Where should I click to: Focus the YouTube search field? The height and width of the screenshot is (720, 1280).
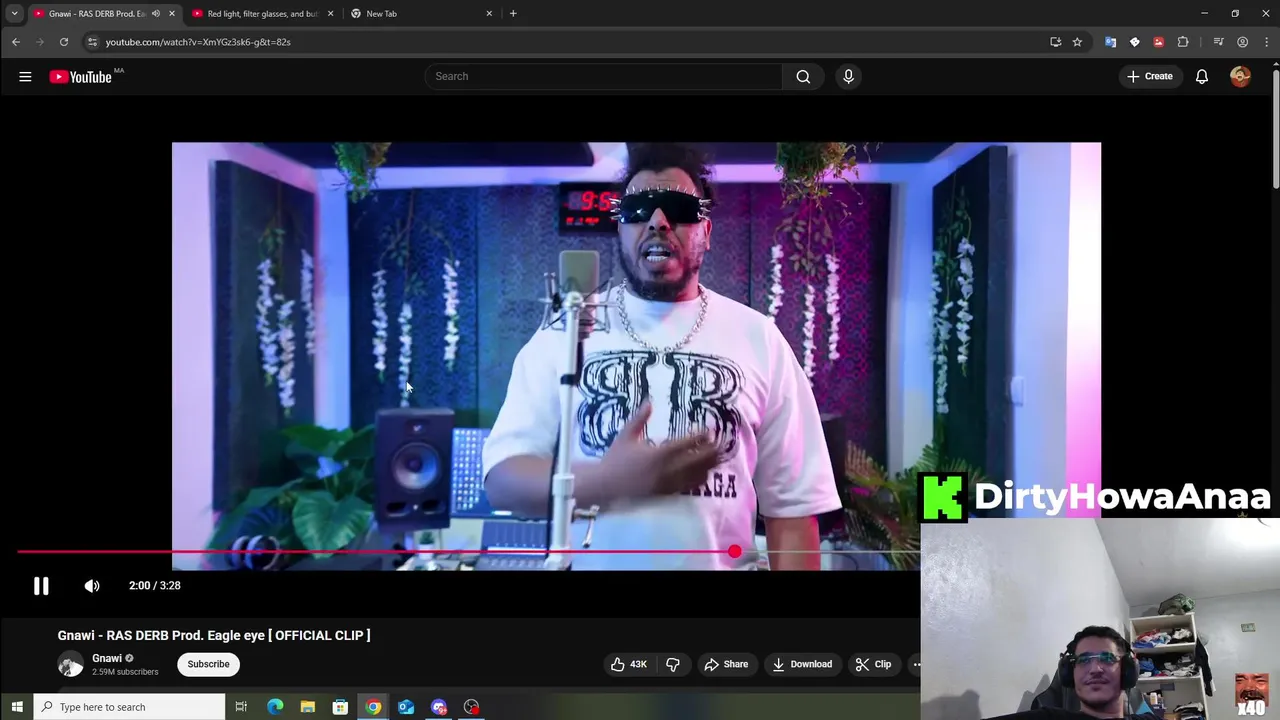click(x=604, y=76)
